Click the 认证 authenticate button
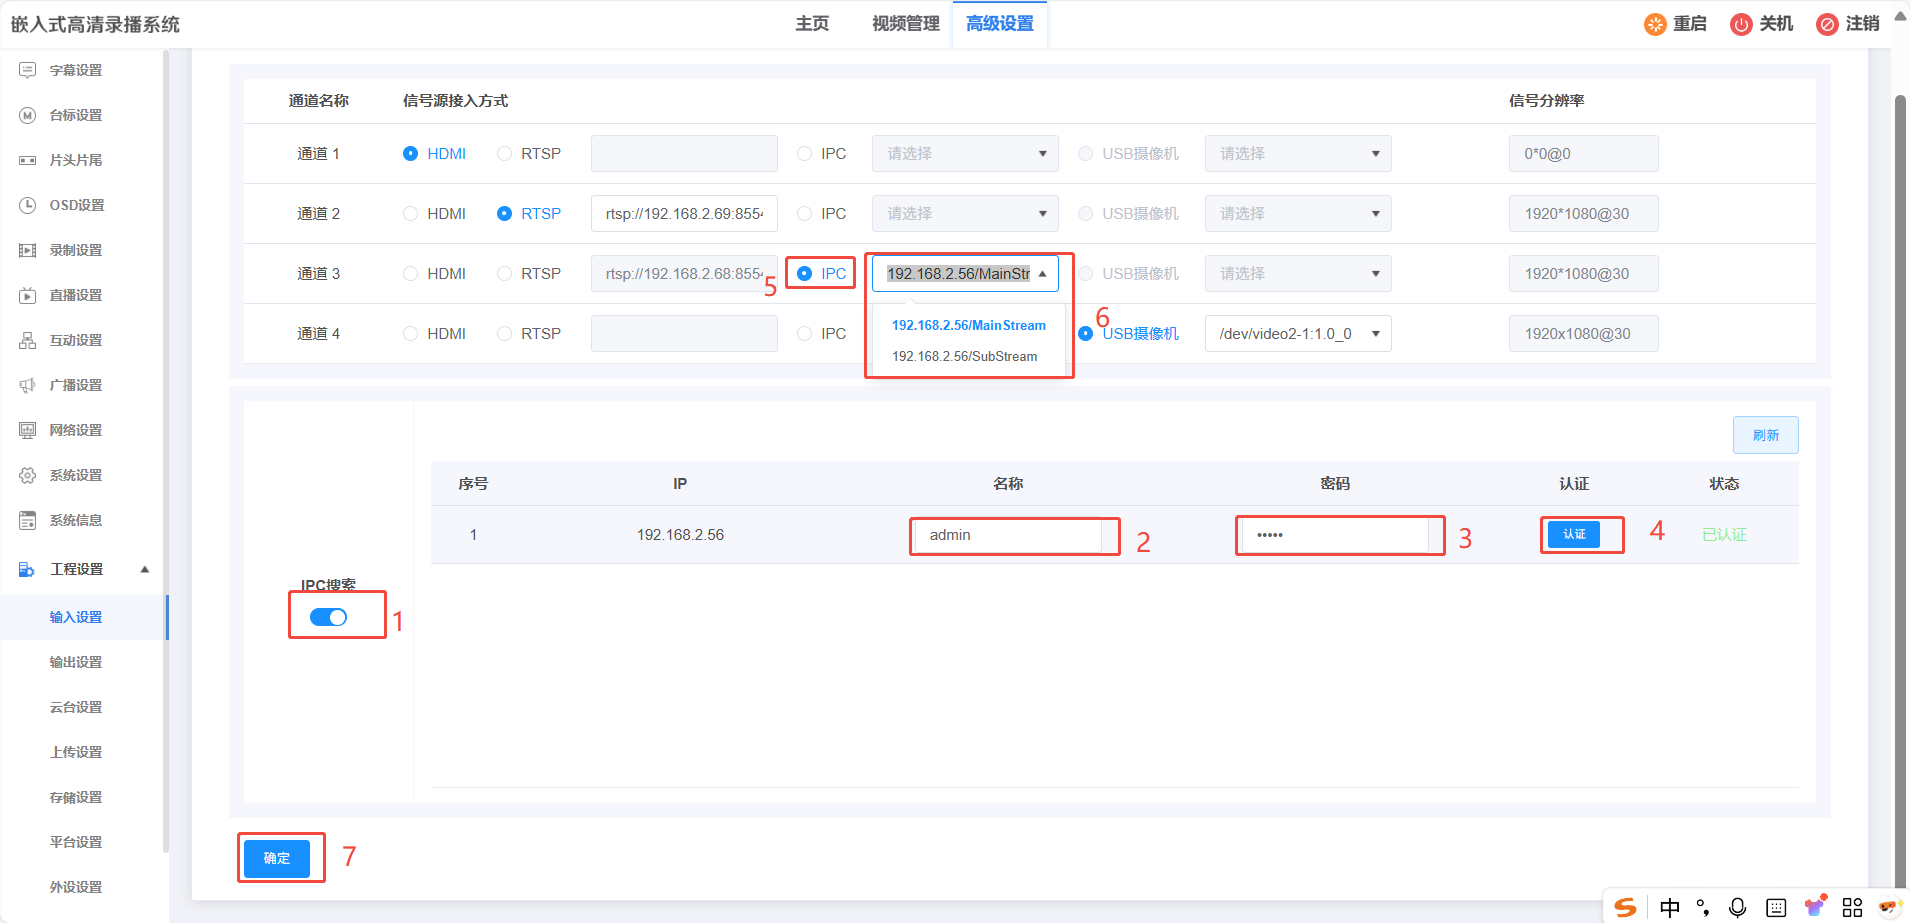 [x=1574, y=534]
